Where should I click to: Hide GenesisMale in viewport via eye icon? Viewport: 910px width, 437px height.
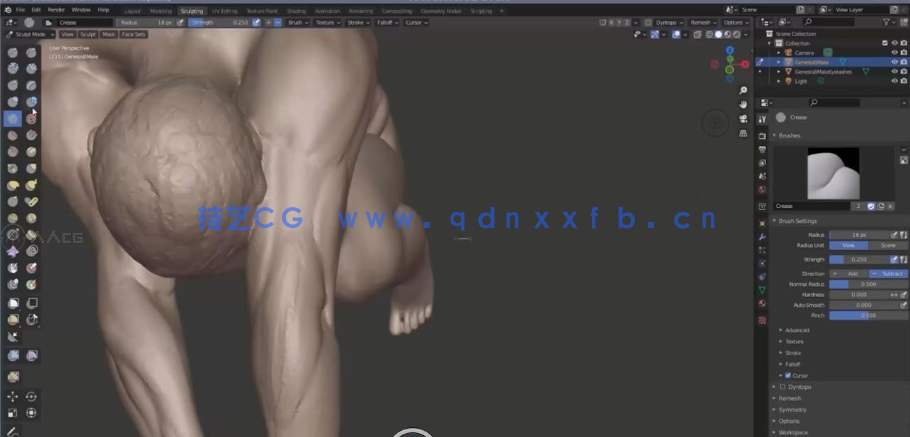coord(894,62)
